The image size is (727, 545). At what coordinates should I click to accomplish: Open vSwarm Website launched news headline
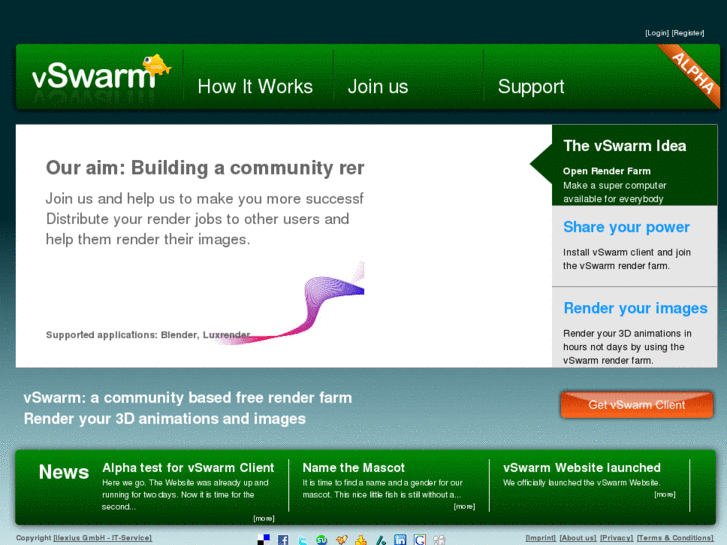[x=582, y=468]
